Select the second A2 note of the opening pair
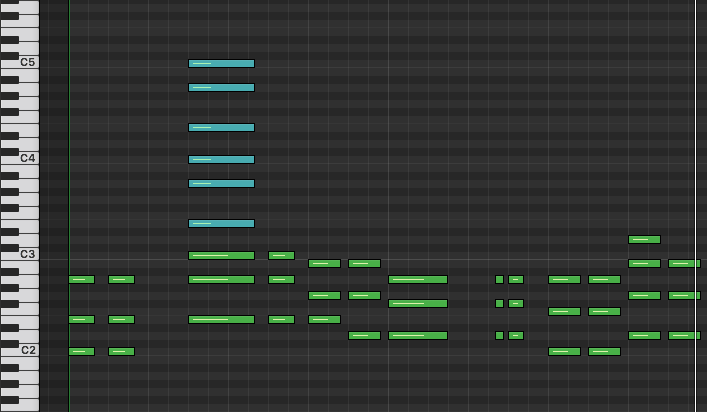 121,279
